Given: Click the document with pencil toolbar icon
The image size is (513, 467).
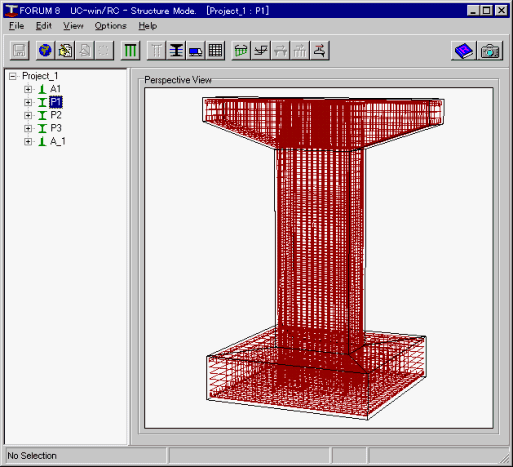Looking at the screenshot, I should coord(65,51).
